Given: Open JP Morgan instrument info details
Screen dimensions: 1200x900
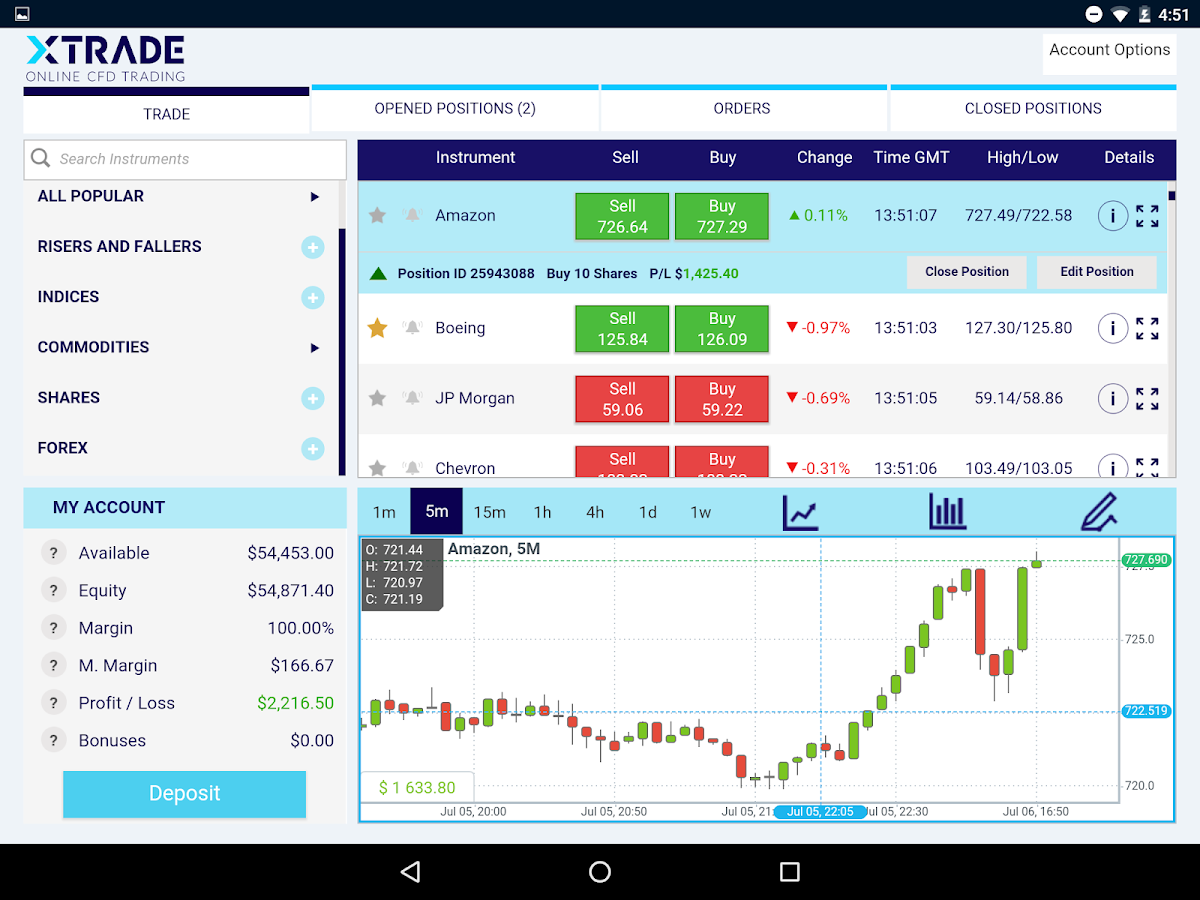Looking at the screenshot, I should [x=1113, y=398].
